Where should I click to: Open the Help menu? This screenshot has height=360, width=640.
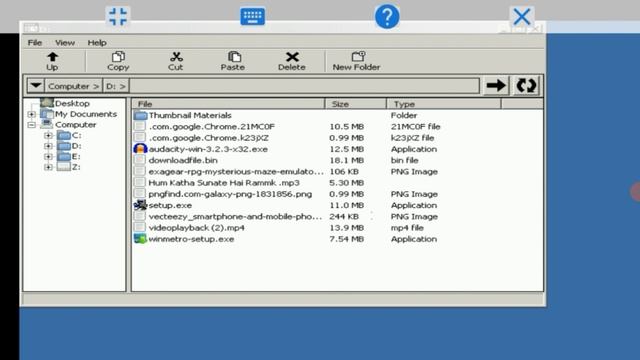[x=97, y=42]
